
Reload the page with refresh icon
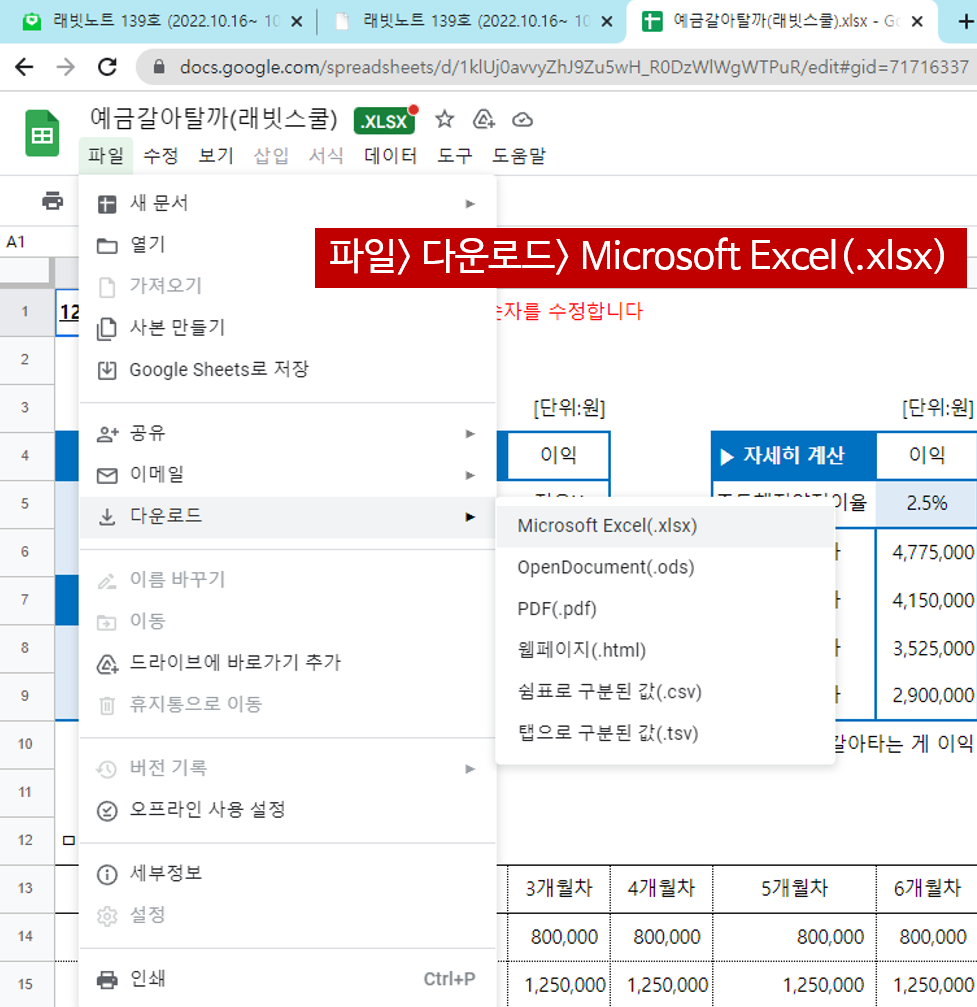tap(107, 67)
